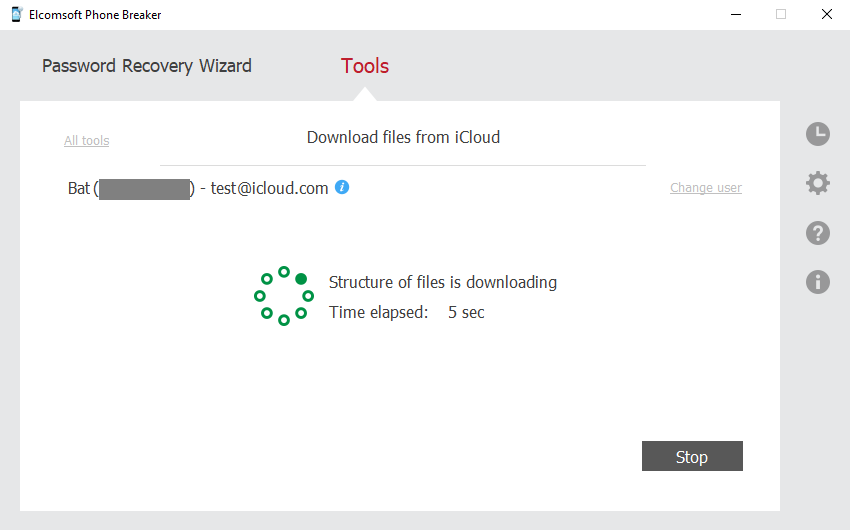
Task: Click the green loading spinner
Action: [x=284, y=296]
